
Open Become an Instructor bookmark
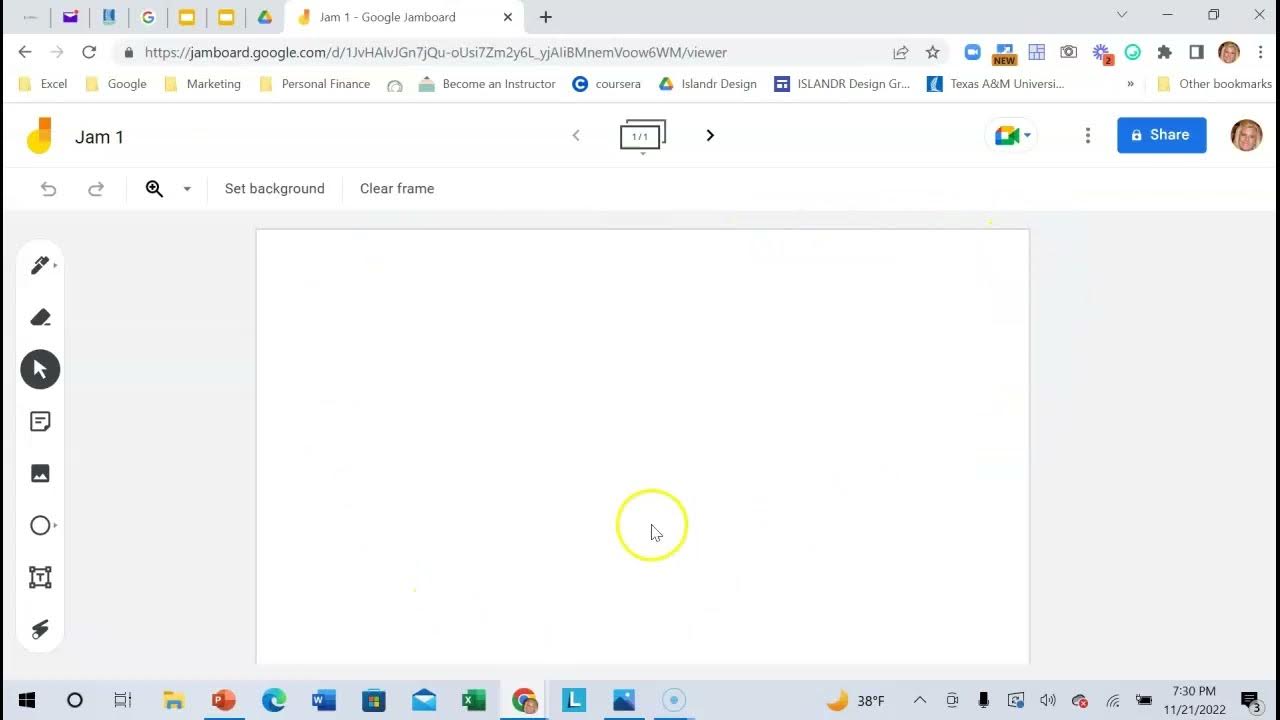(x=487, y=84)
